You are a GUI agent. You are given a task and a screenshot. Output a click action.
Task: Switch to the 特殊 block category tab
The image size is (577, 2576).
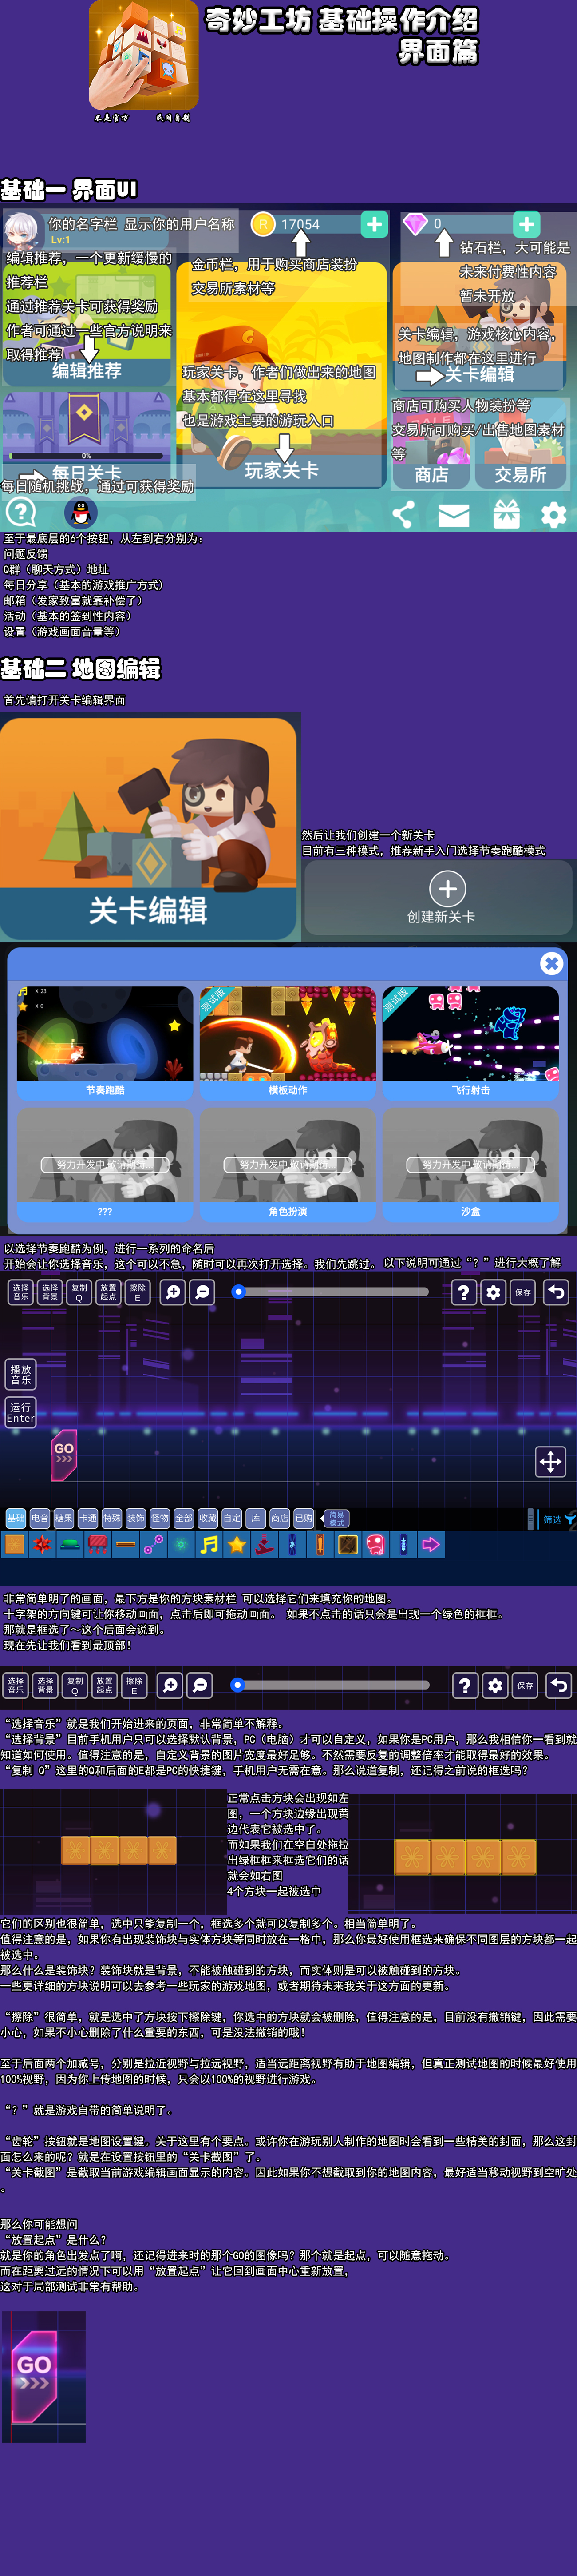pyautogui.click(x=112, y=1518)
